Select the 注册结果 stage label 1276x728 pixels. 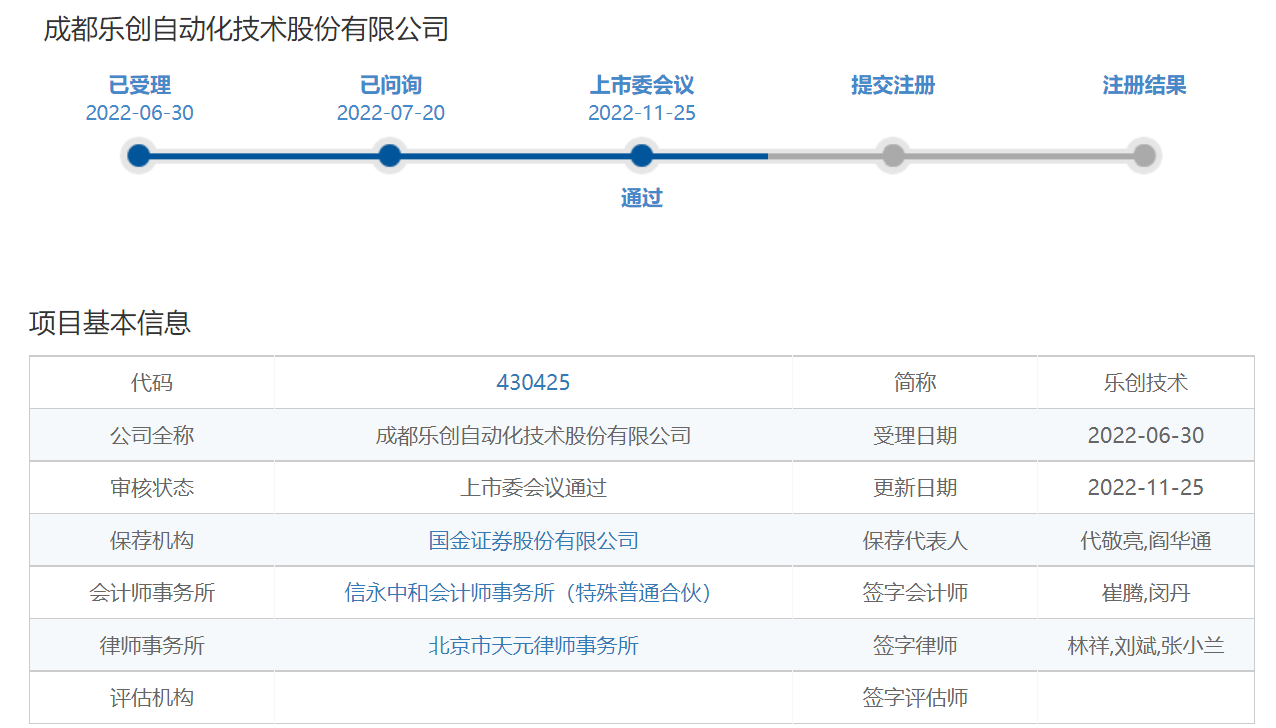(x=1144, y=85)
